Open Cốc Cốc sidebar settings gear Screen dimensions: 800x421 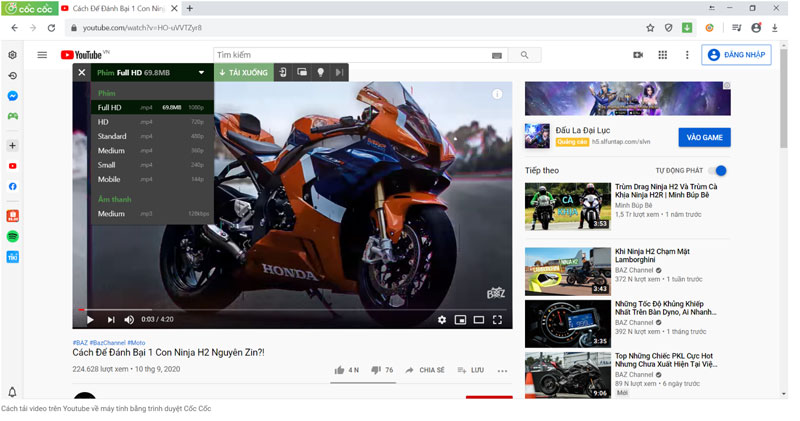coord(13,55)
